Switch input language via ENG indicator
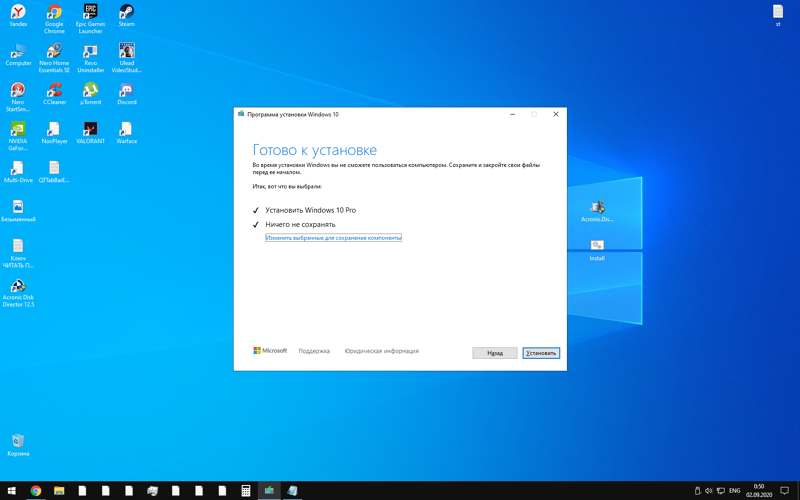The width and height of the screenshot is (800, 500). [735, 491]
